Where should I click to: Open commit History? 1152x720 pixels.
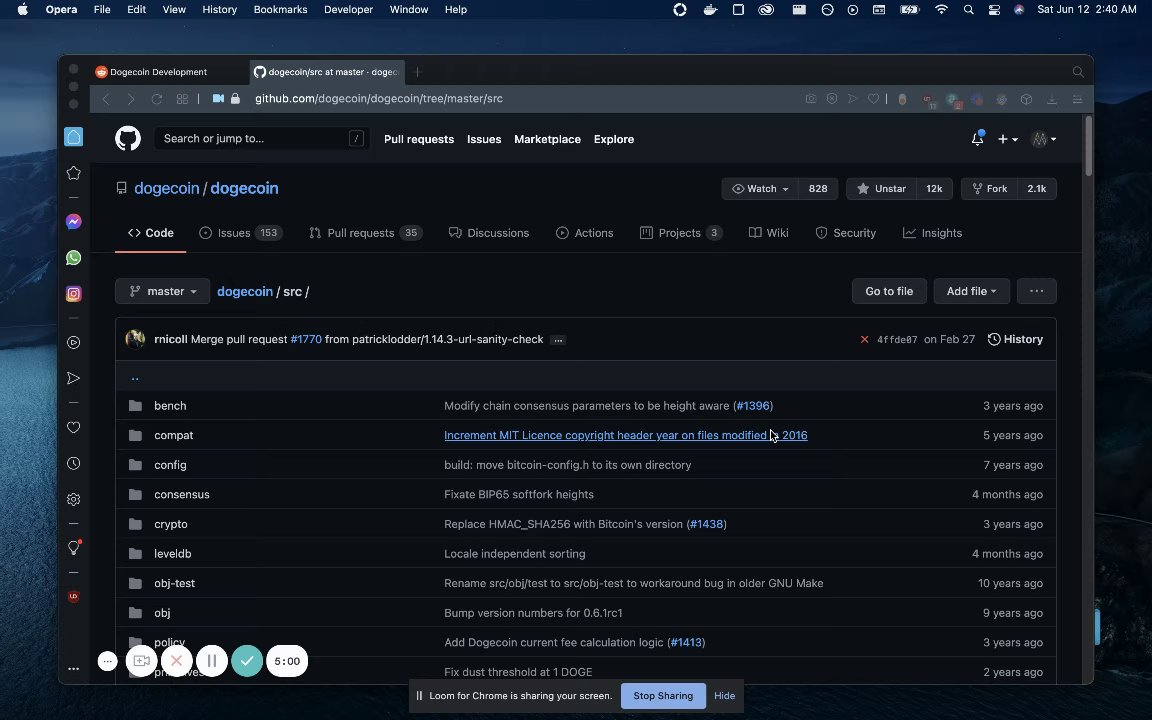[x=1015, y=339]
